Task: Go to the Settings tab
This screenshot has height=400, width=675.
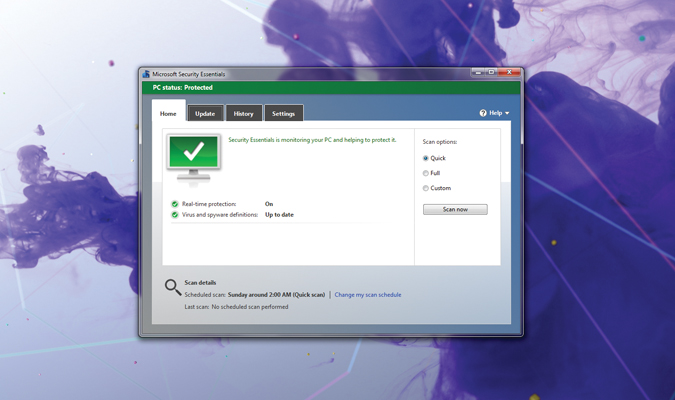Action: [283, 114]
